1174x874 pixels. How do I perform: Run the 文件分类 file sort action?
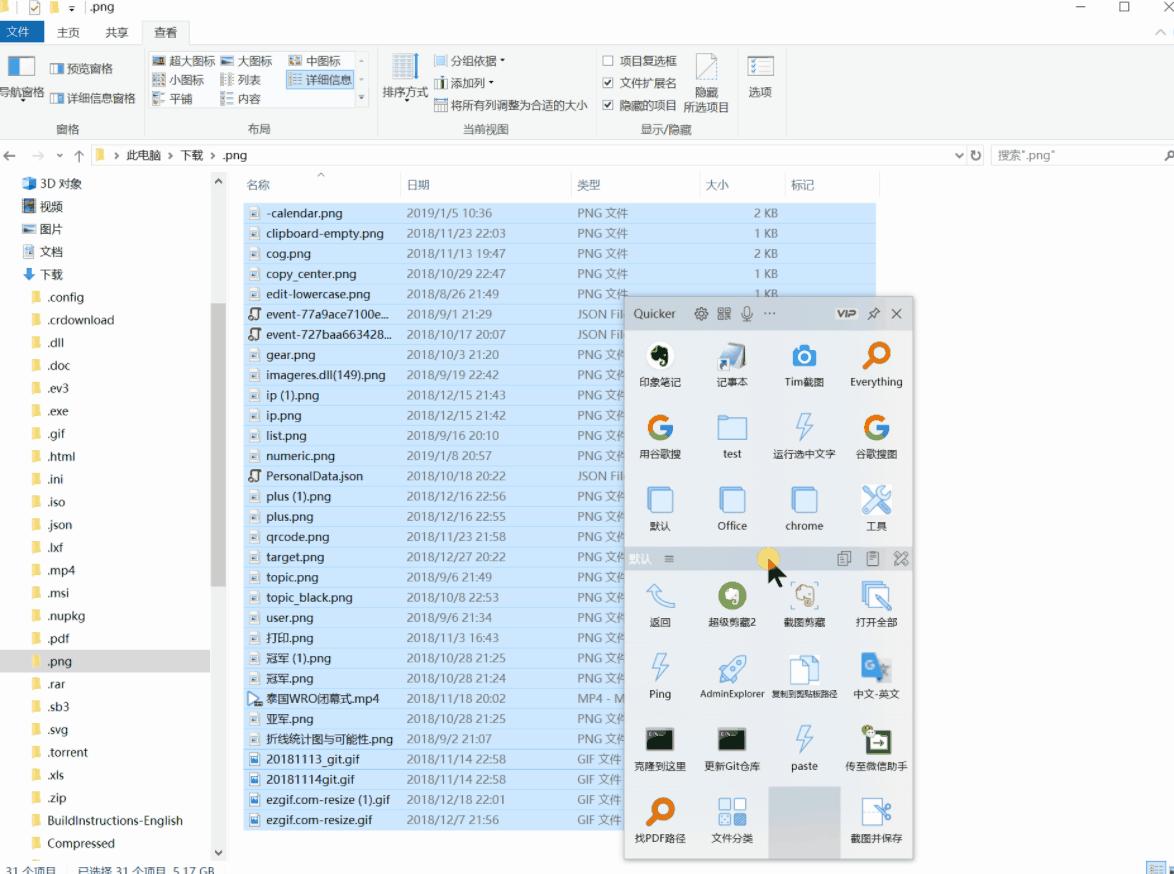click(x=732, y=820)
